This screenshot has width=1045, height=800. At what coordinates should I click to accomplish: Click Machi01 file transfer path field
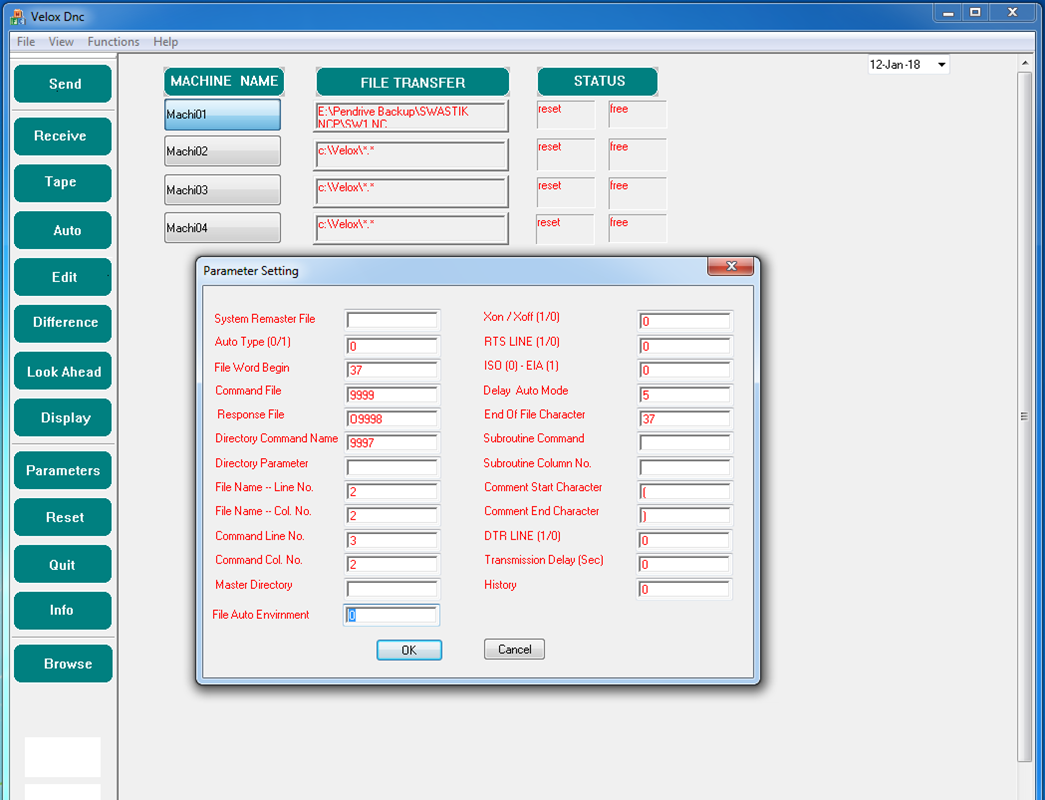point(411,116)
